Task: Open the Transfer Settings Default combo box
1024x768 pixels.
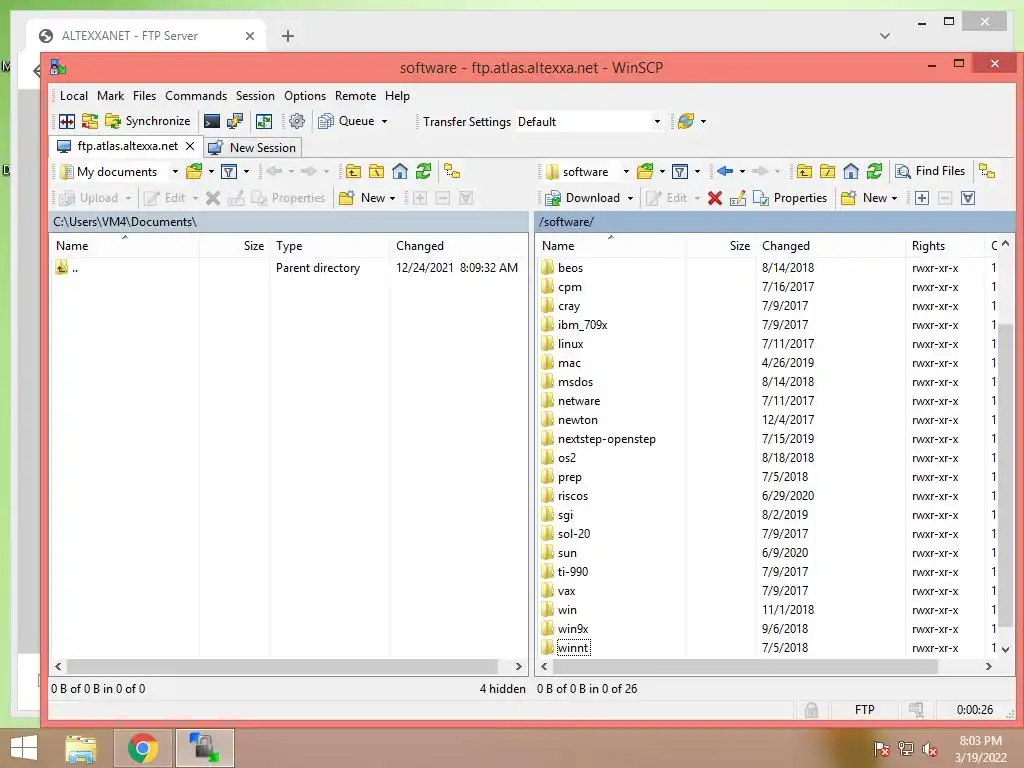Action: pos(589,121)
